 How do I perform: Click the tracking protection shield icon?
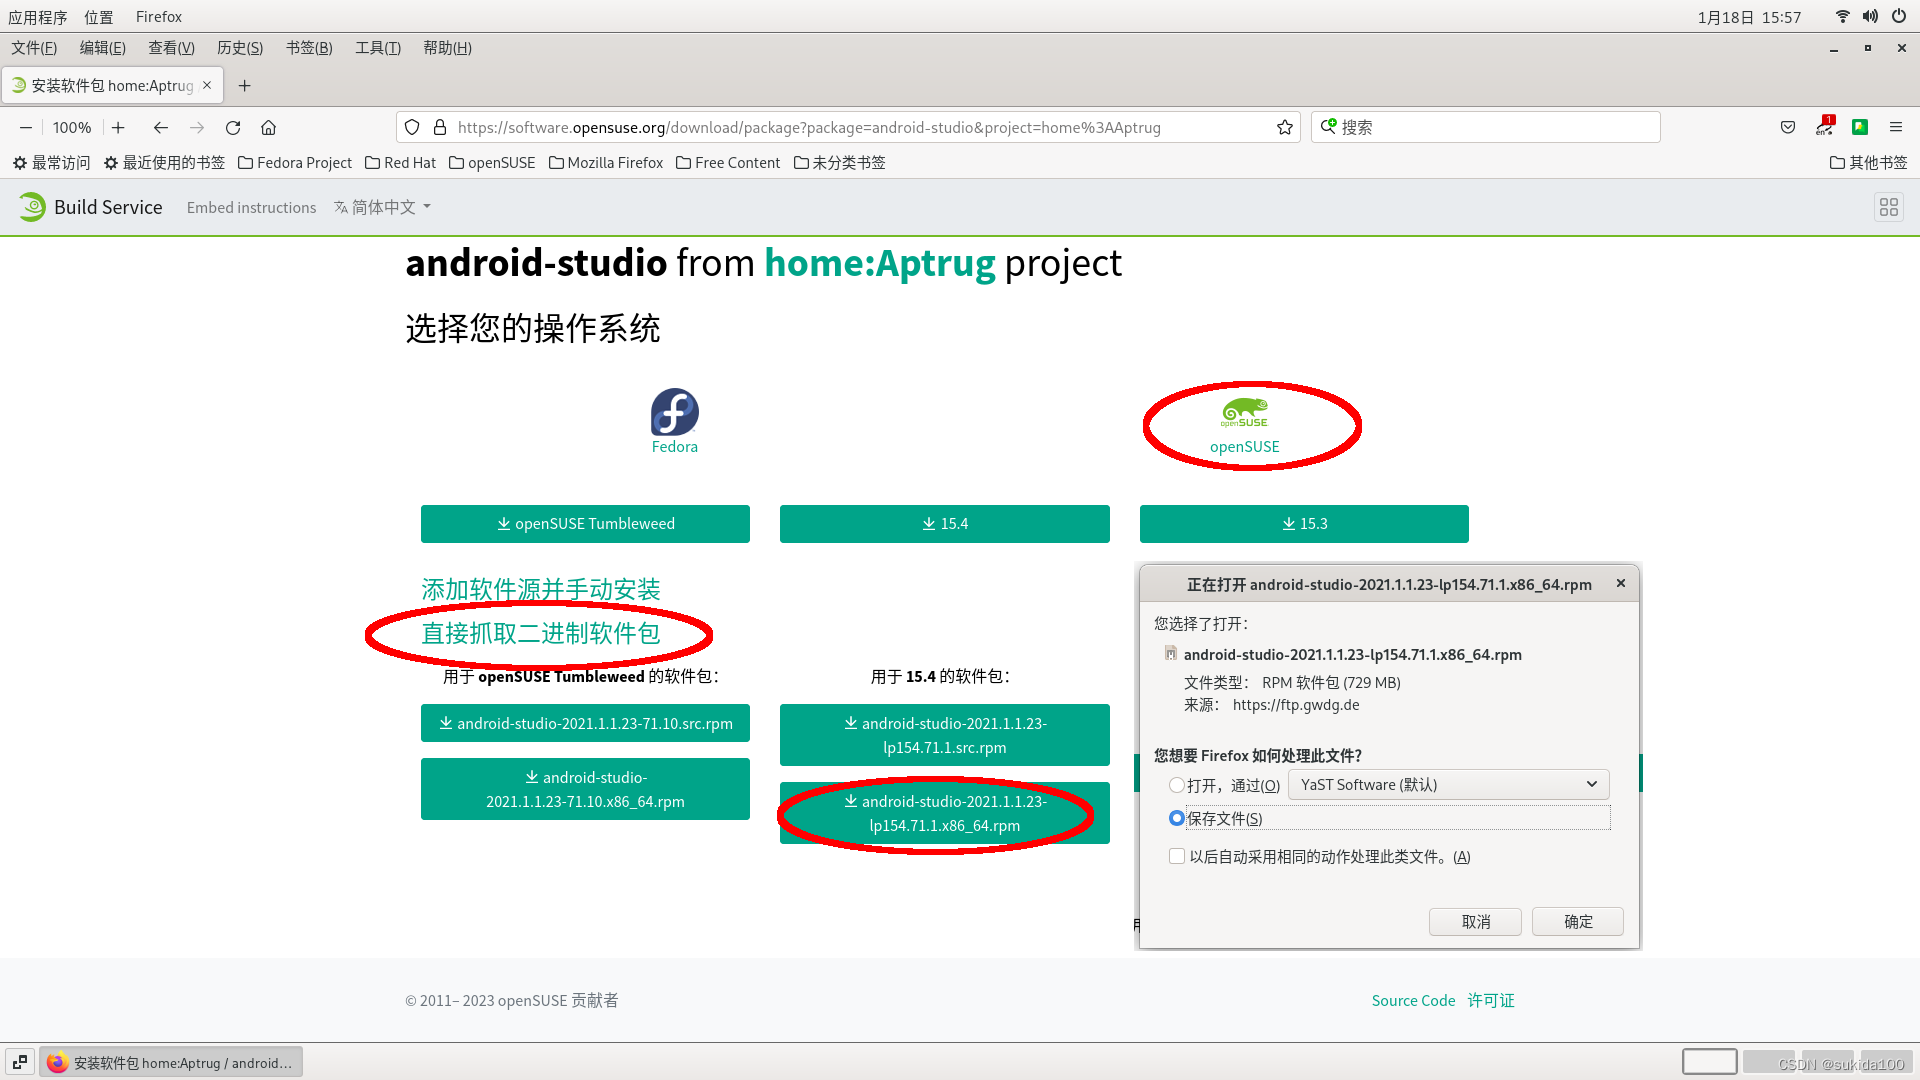(x=412, y=128)
